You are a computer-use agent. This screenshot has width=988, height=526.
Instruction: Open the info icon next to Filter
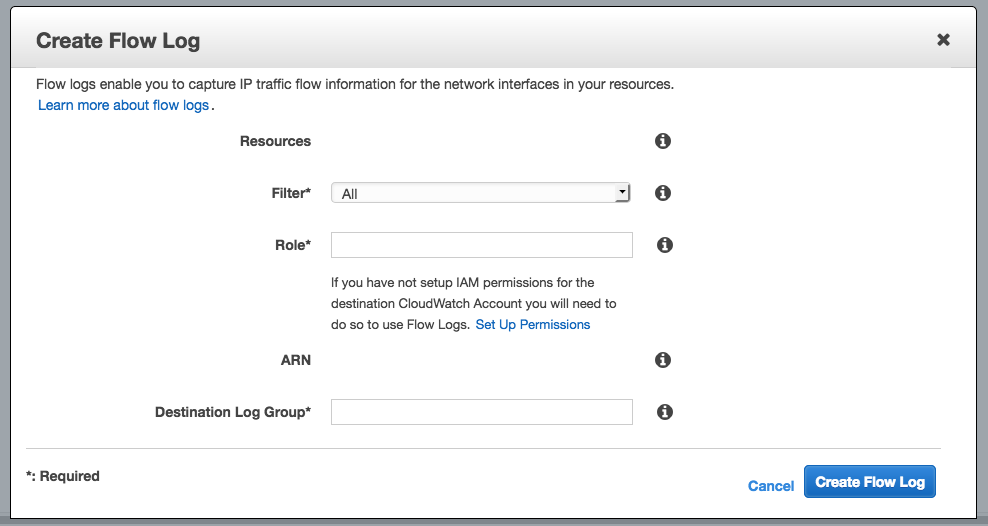662,193
